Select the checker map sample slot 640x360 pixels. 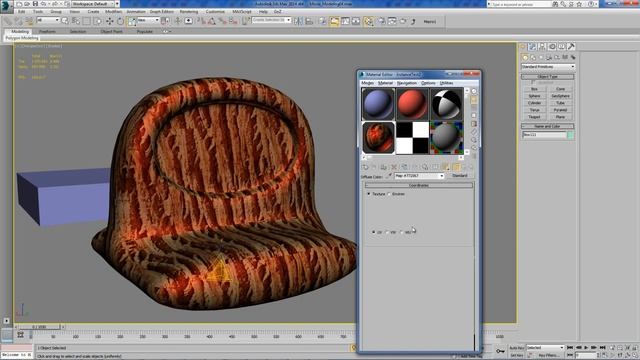tap(412, 138)
